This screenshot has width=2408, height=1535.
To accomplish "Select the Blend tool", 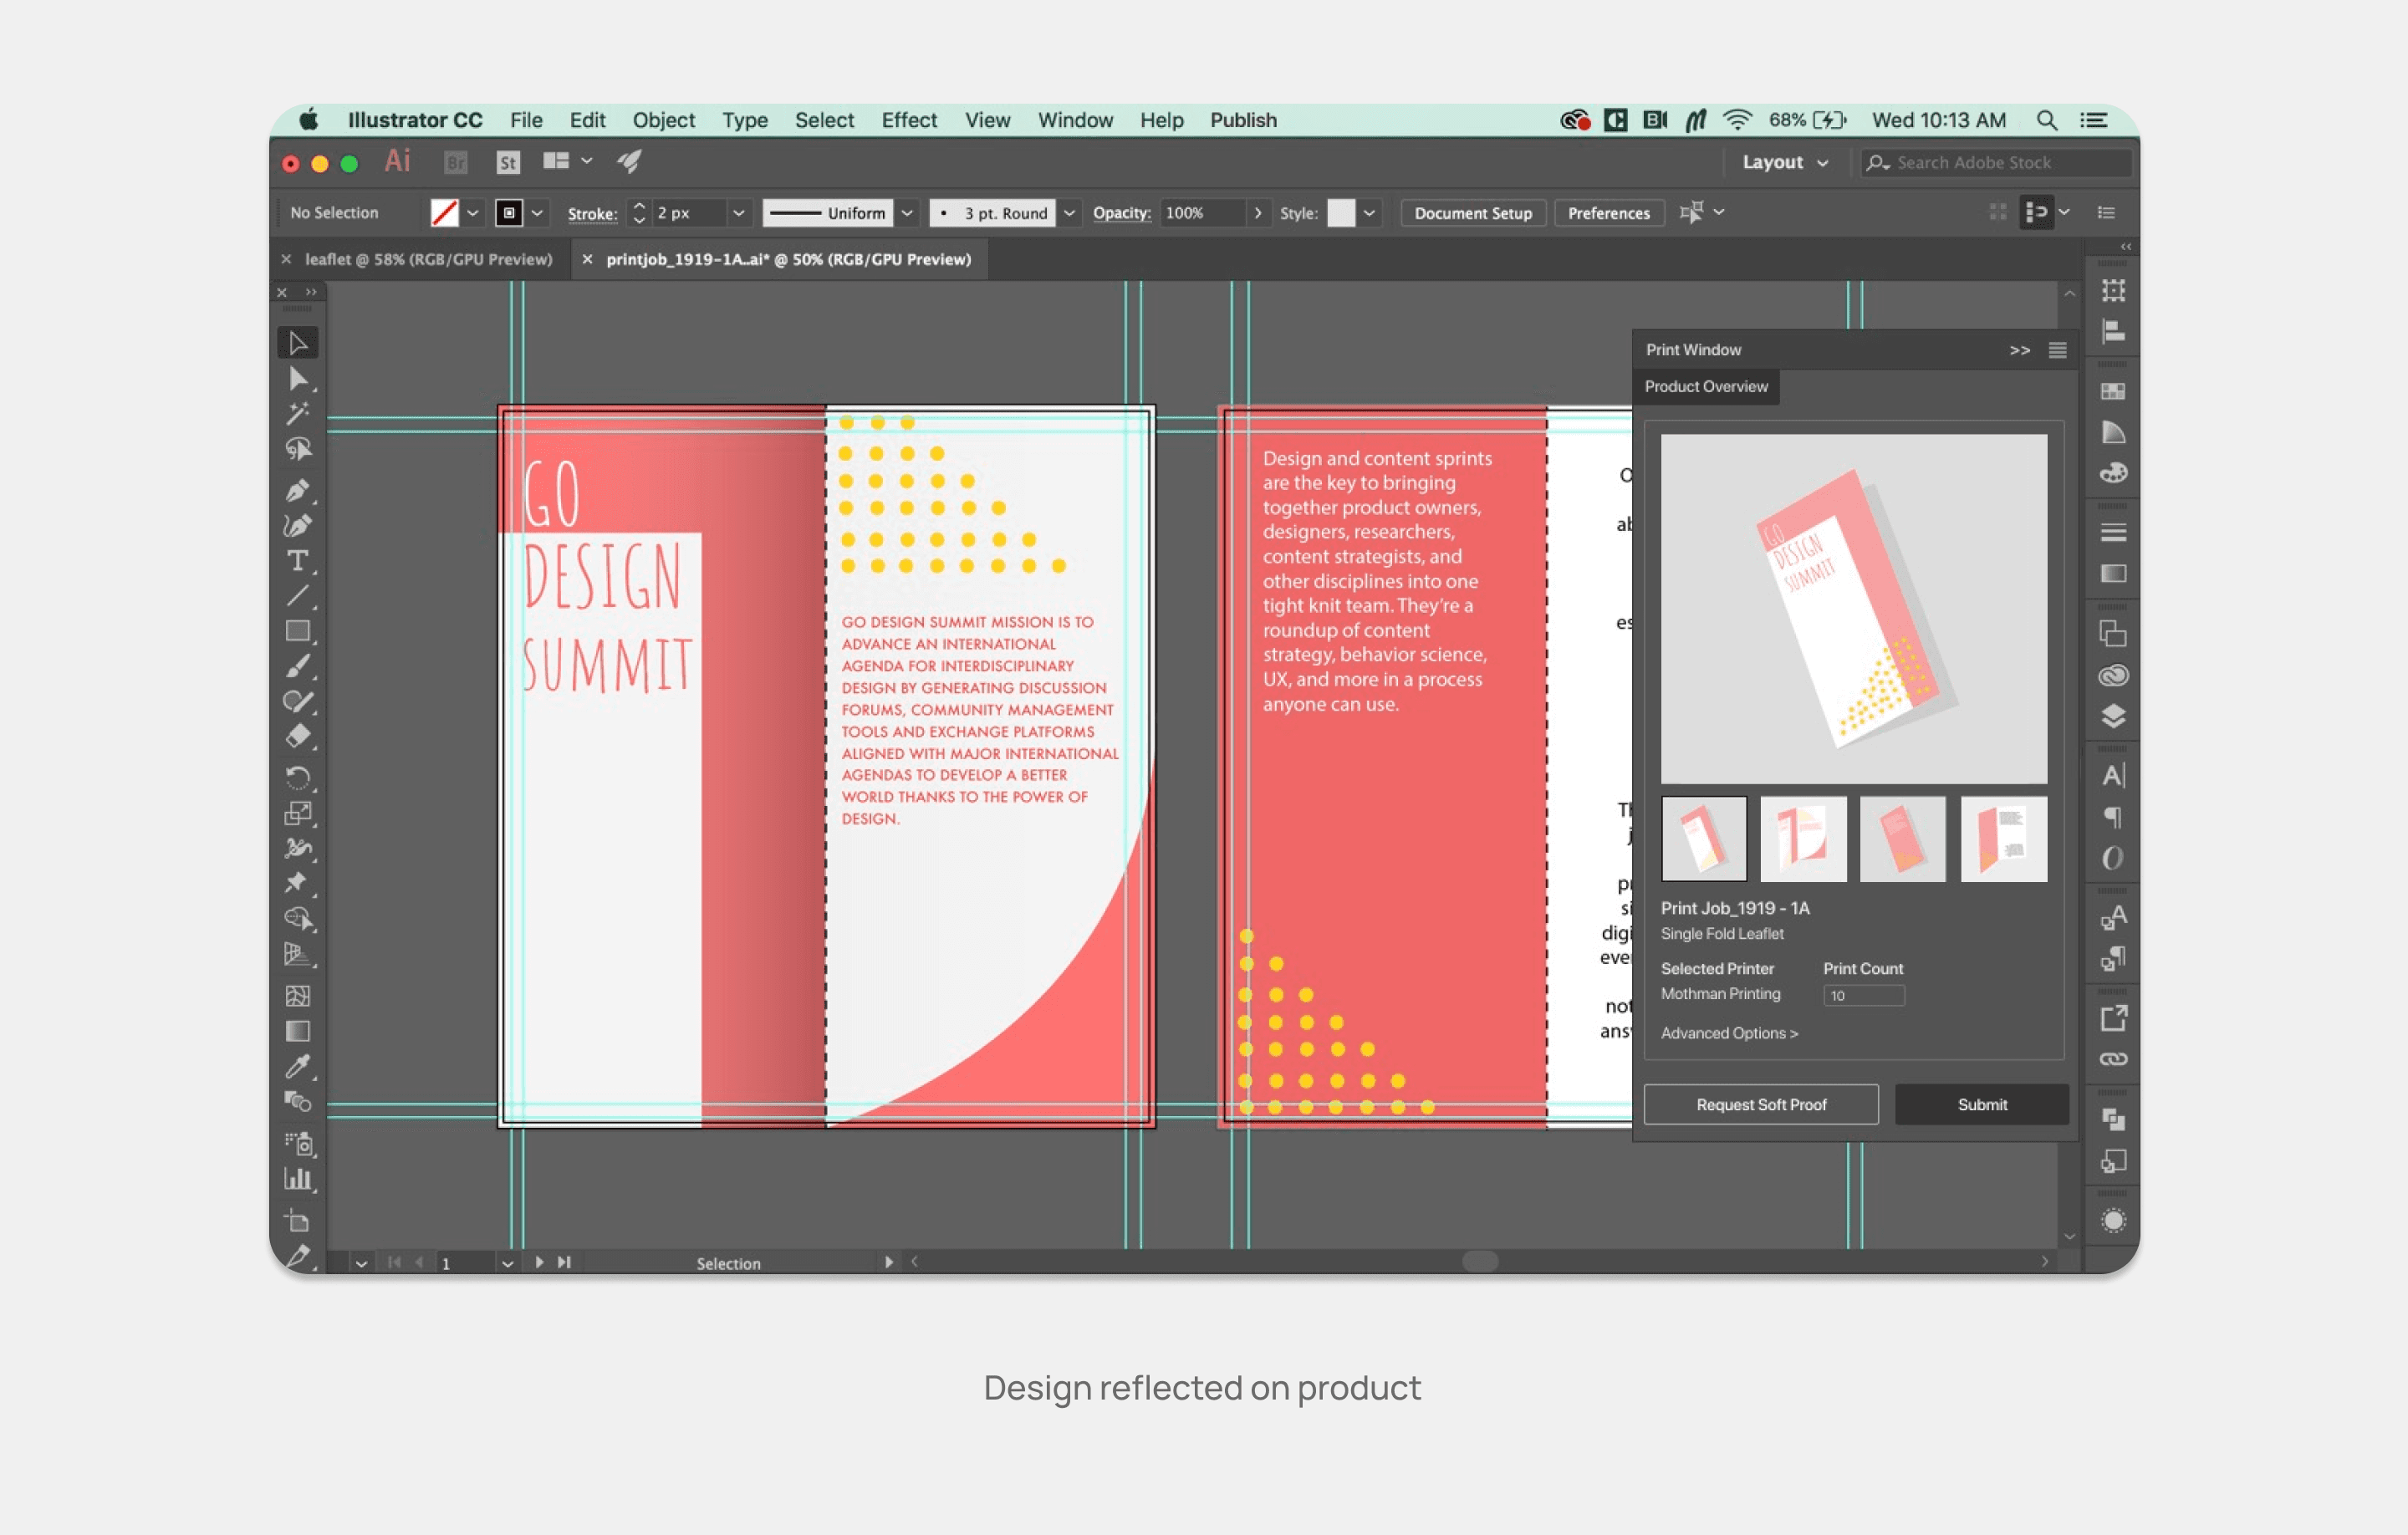I will pos(297,1102).
